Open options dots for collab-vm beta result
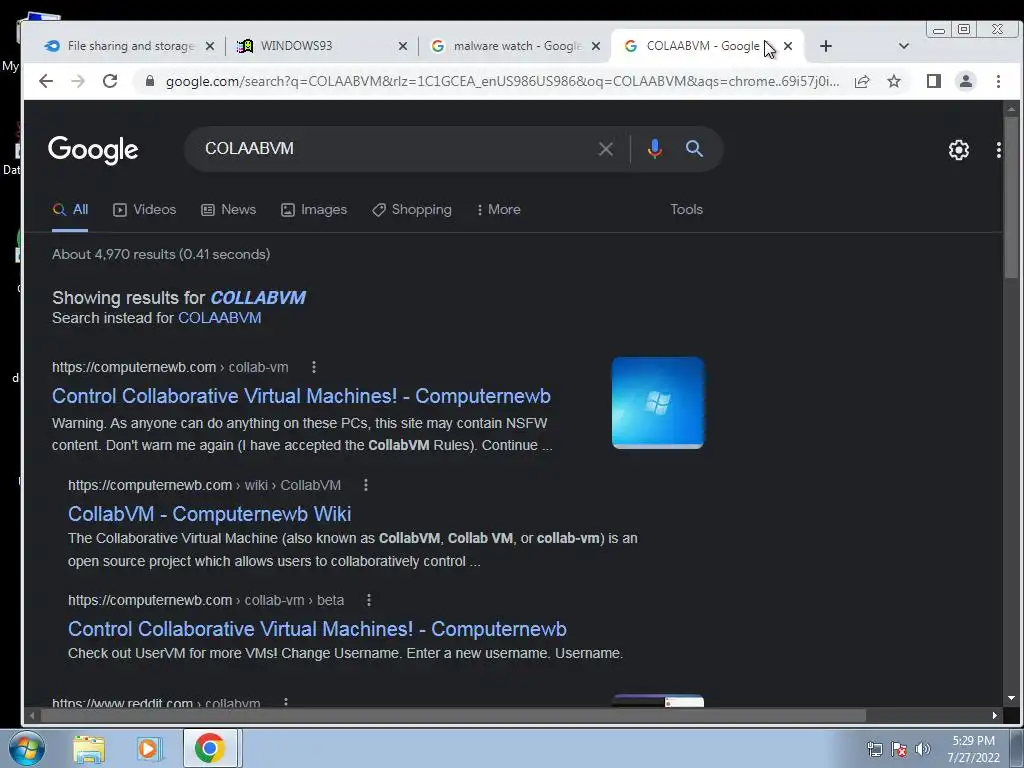 369,600
